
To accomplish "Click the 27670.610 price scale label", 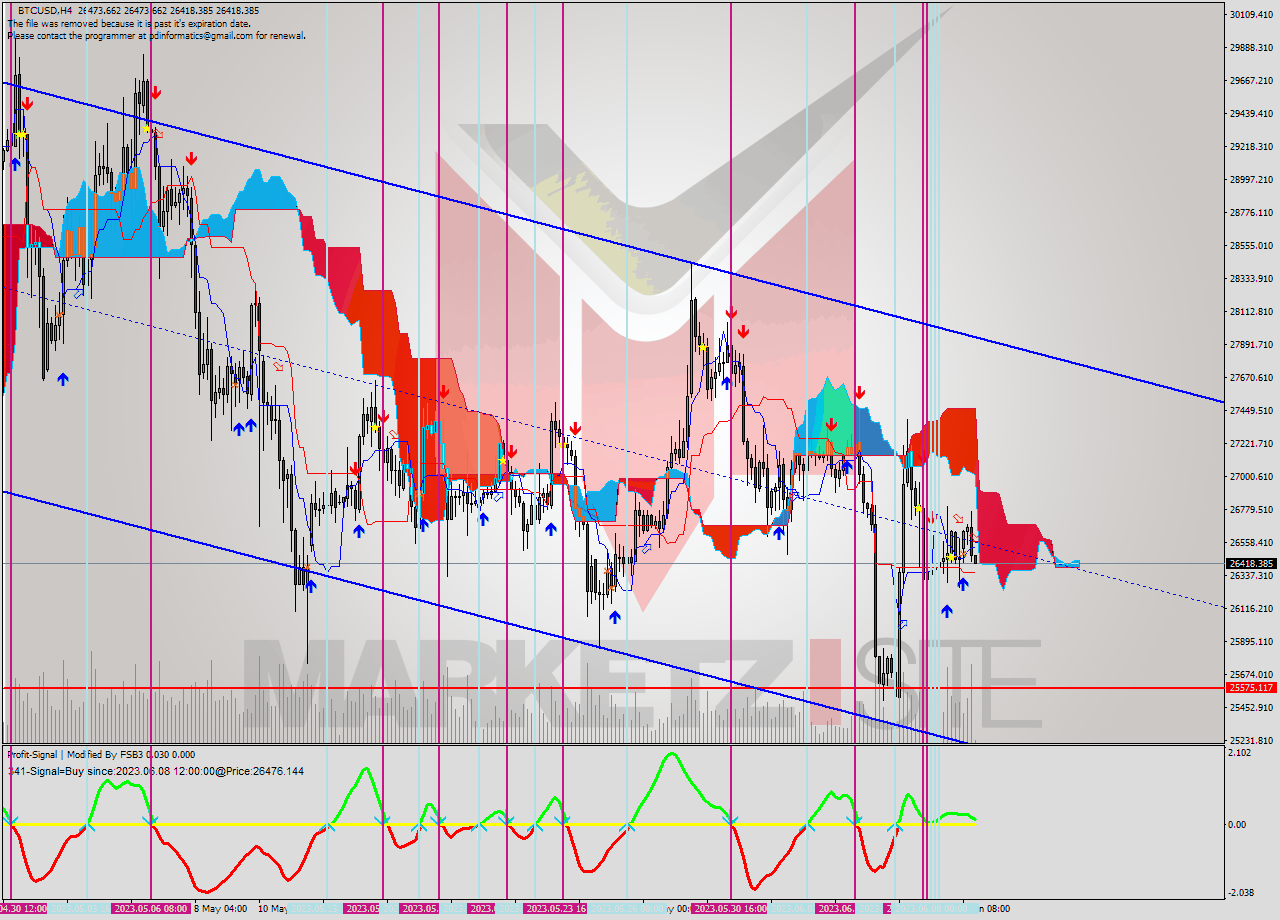I will pos(1251,377).
